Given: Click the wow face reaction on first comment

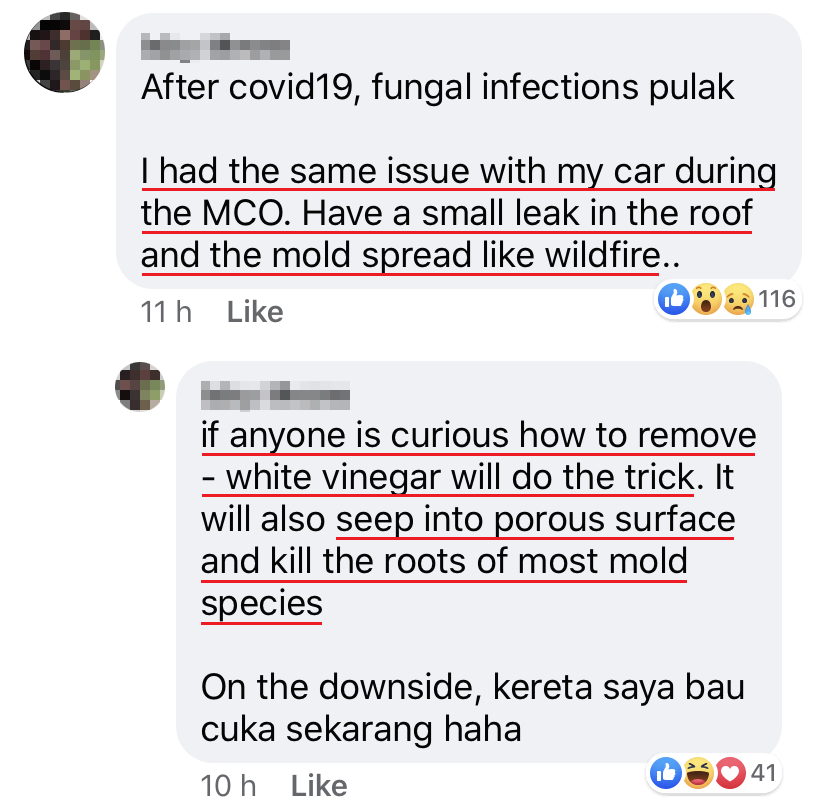Looking at the screenshot, I should 707,299.
